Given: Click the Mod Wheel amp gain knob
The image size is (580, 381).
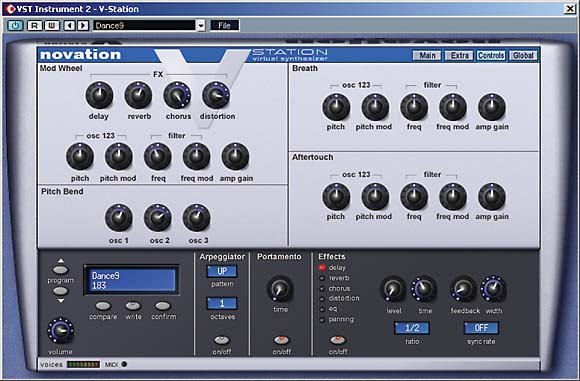Looking at the screenshot, I should coord(235,157).
